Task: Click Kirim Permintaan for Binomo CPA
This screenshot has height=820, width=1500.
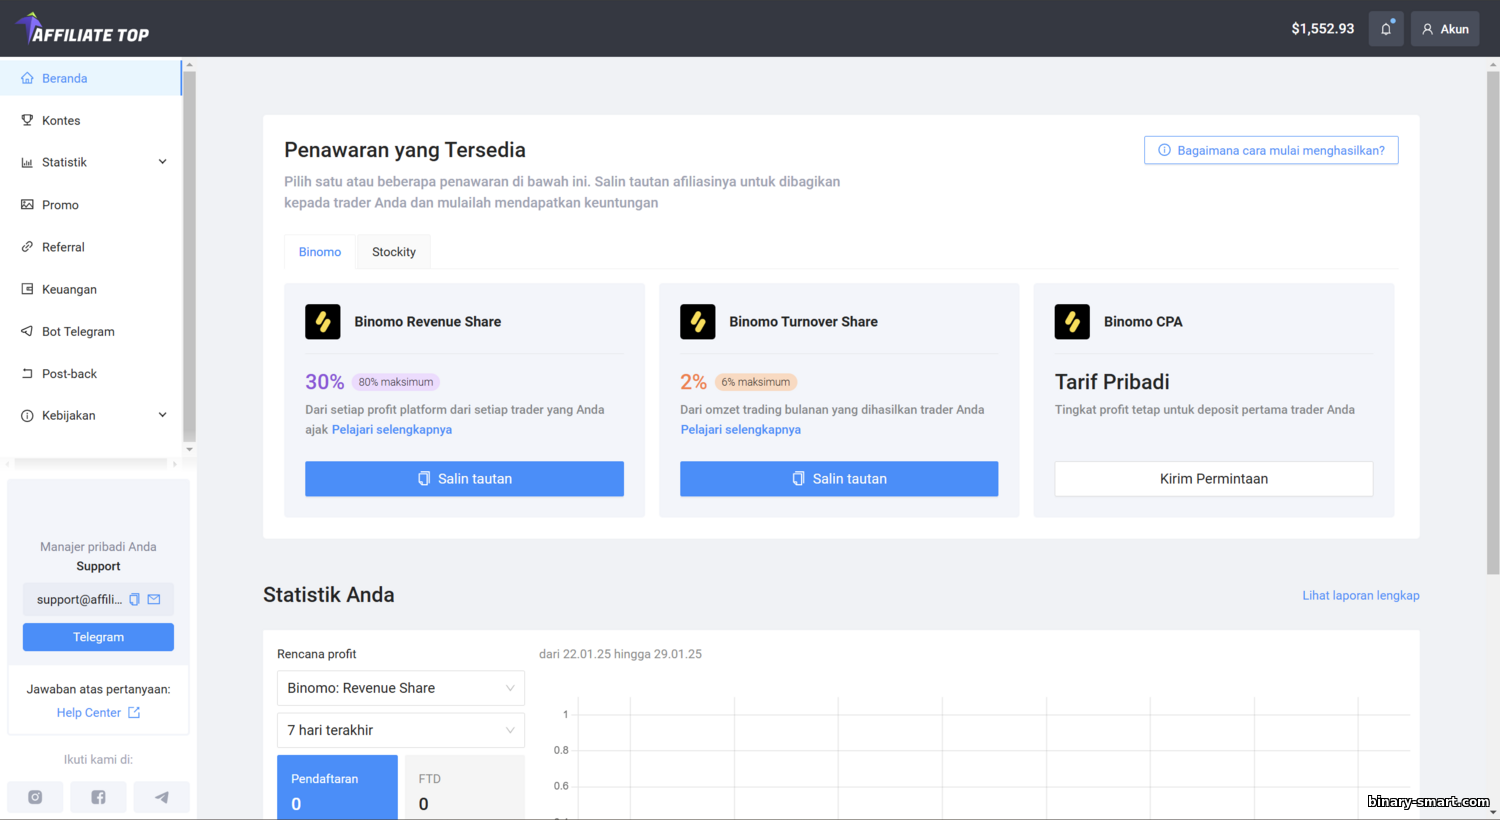Action: pyautogui.click(x=1214, y=479)
